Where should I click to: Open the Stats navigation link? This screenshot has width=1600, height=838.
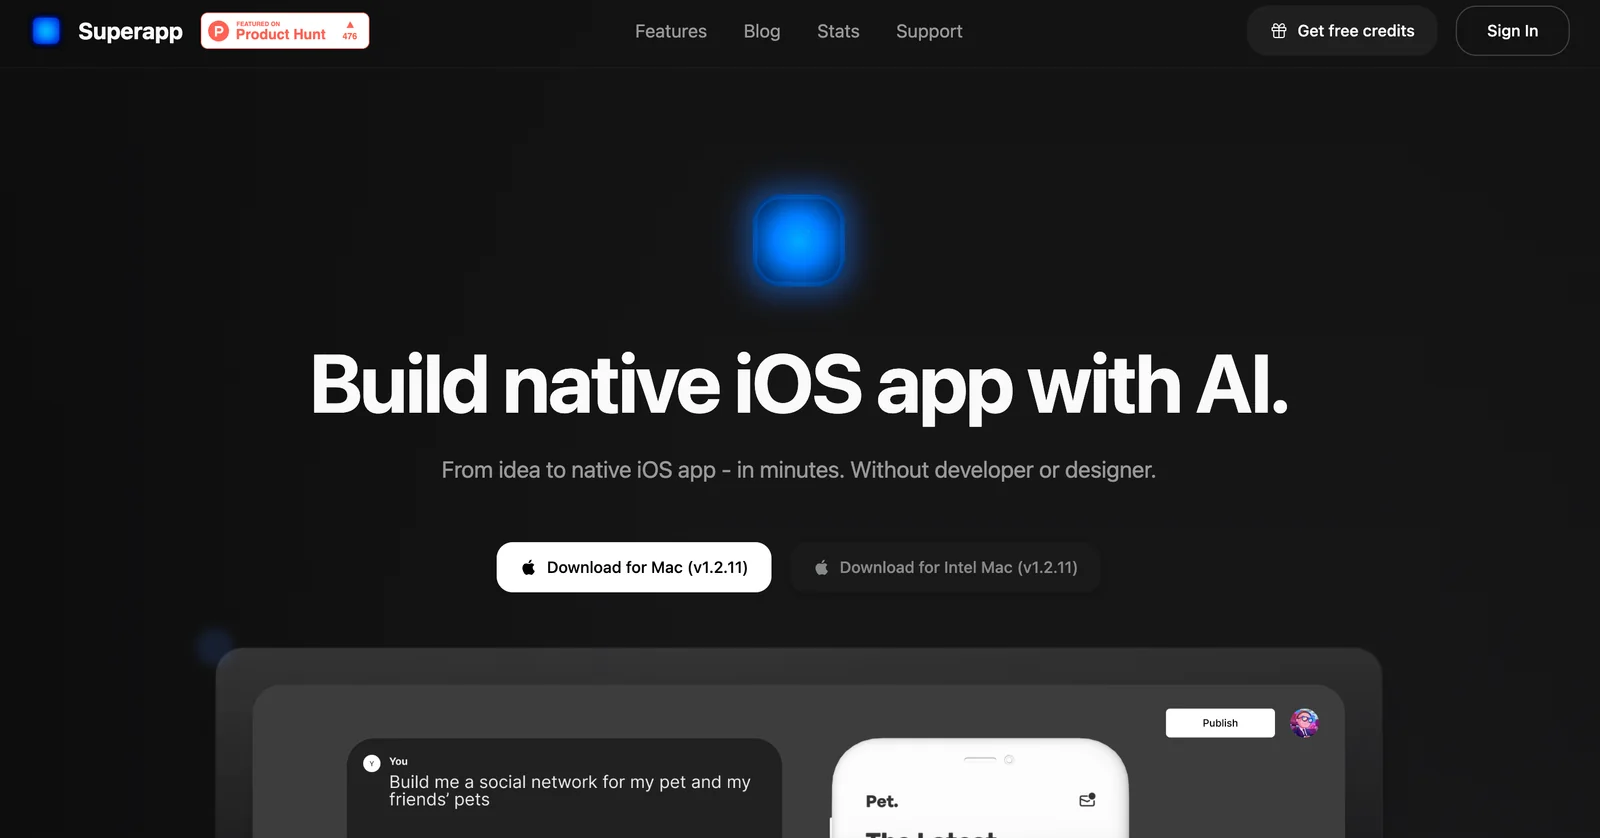click(838, 31)
